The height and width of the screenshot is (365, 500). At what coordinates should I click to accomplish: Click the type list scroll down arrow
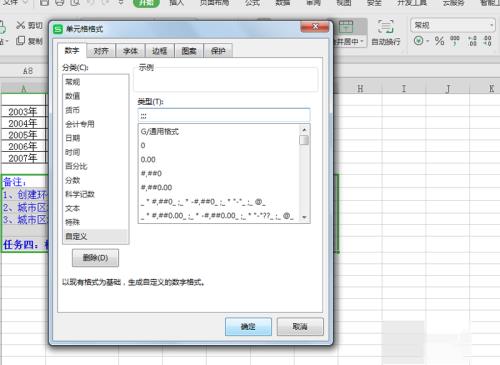coord(304,217)
